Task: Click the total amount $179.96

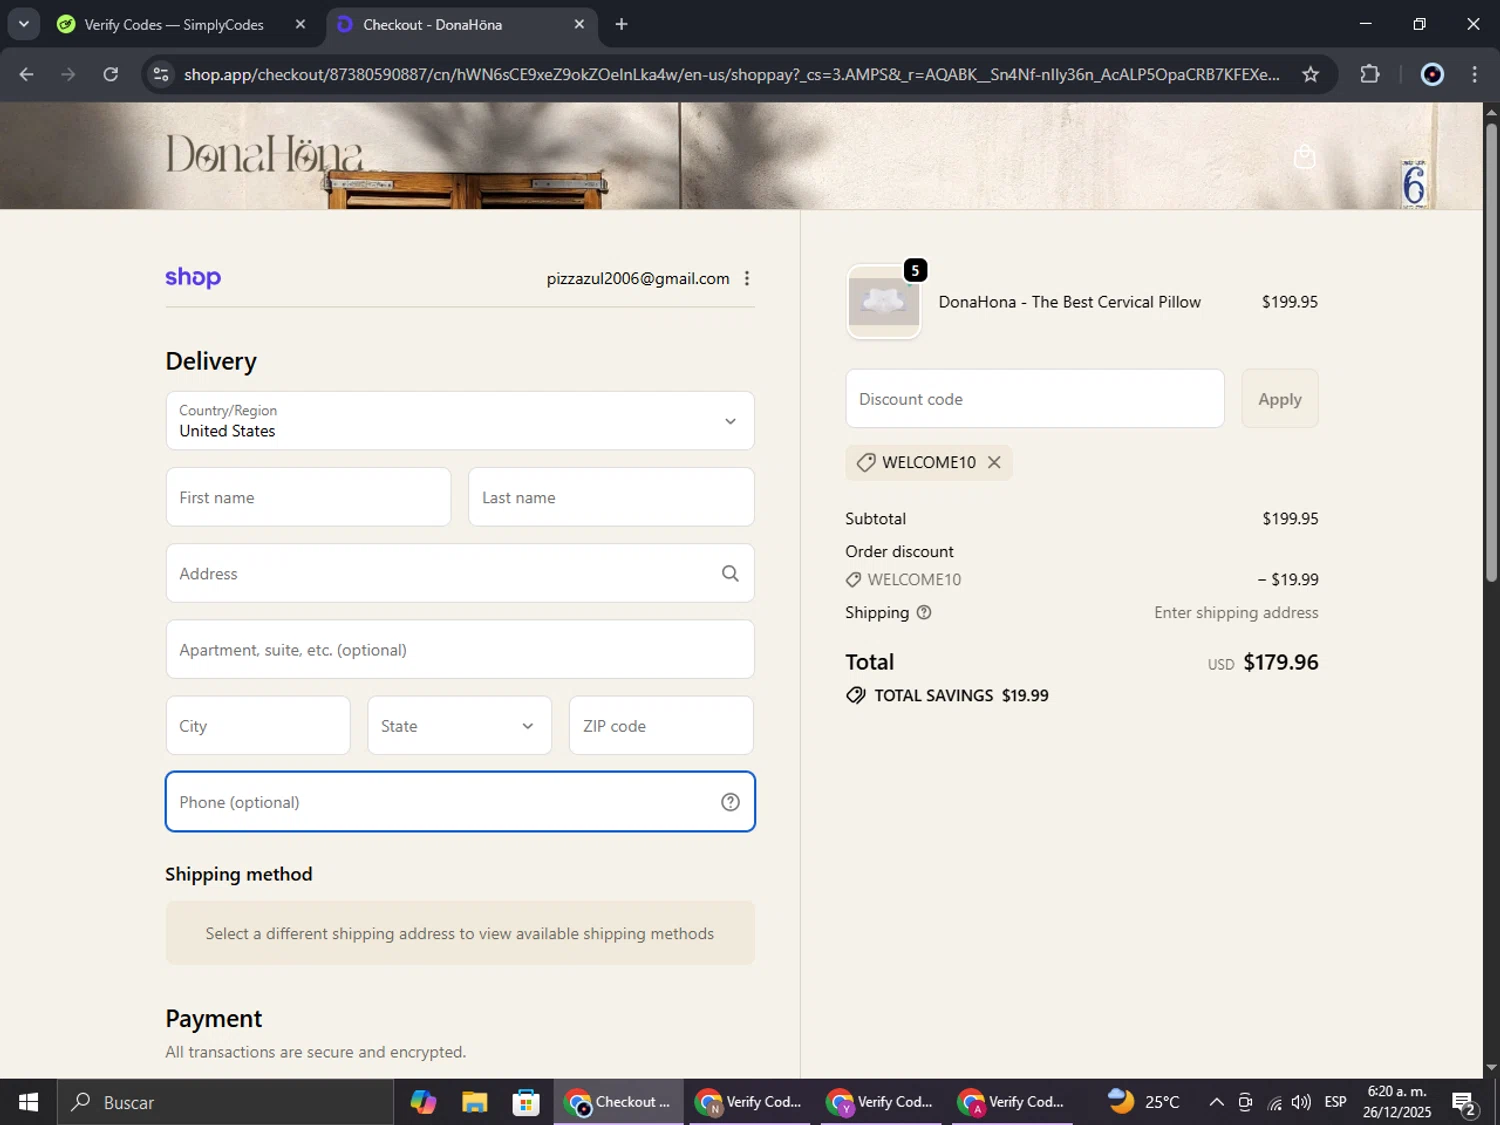Action: [x=1281, y=662]
